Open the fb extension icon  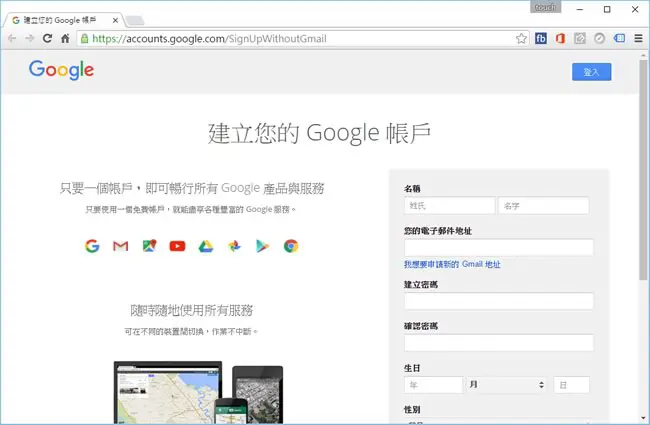click(541, 39)
